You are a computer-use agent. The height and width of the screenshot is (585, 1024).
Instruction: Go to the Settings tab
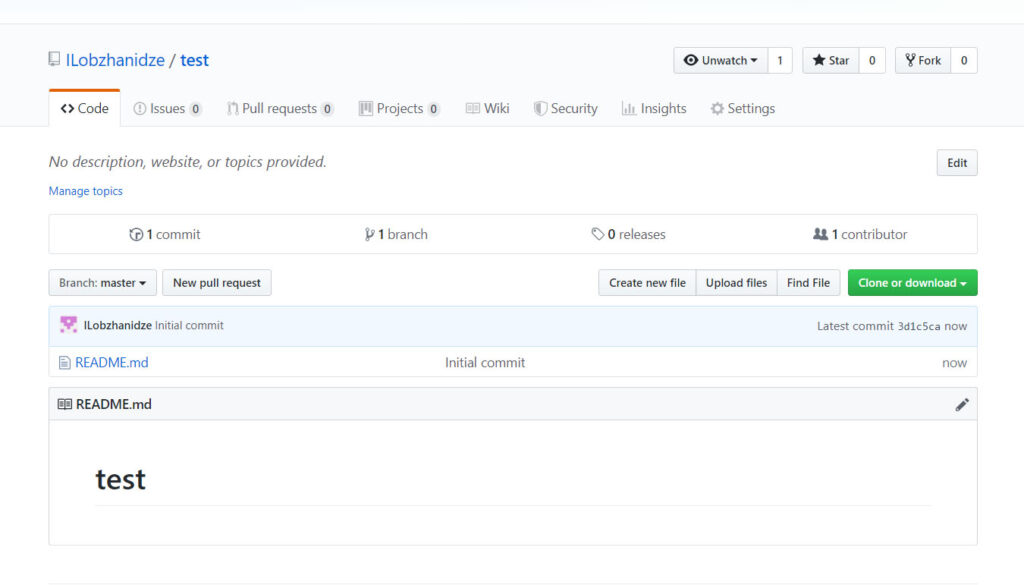[742, 109]
